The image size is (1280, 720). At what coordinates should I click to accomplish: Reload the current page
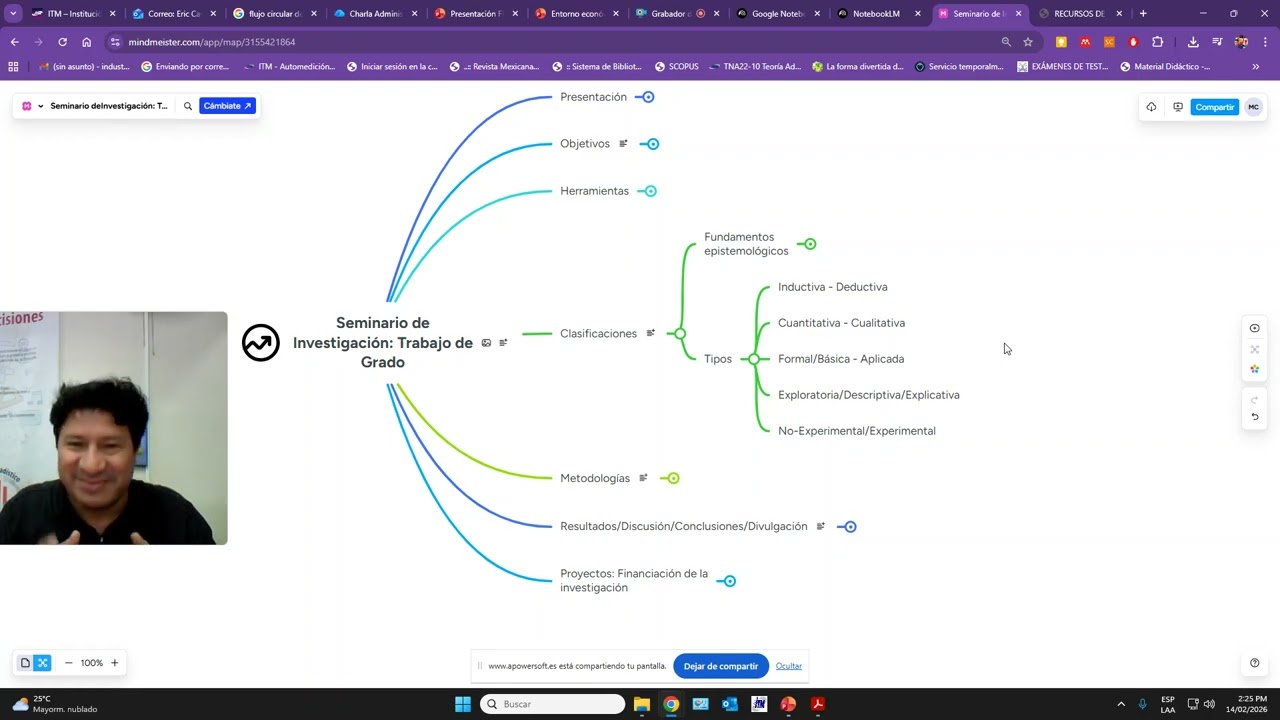coord(62,42)
